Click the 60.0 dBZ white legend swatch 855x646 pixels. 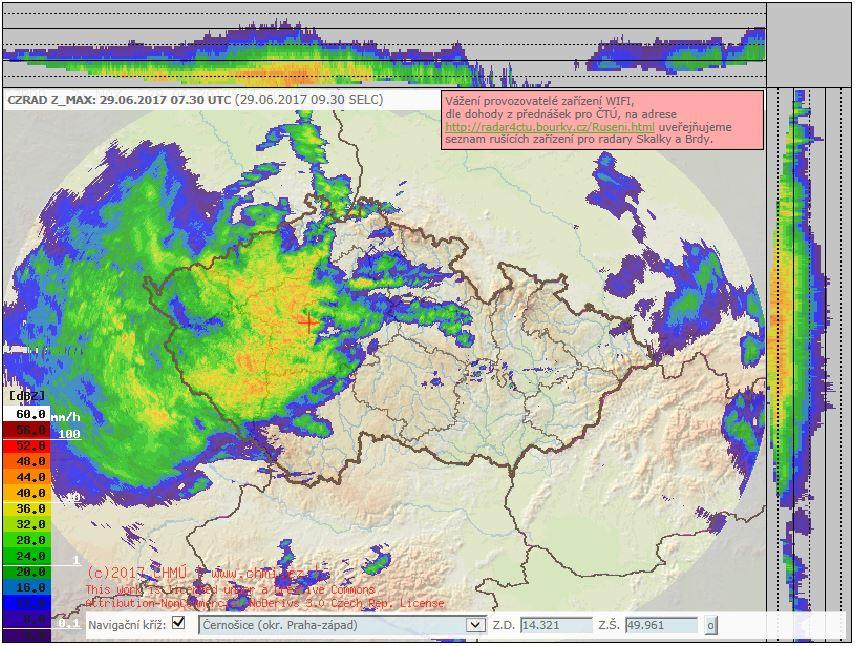click(26, 414)
